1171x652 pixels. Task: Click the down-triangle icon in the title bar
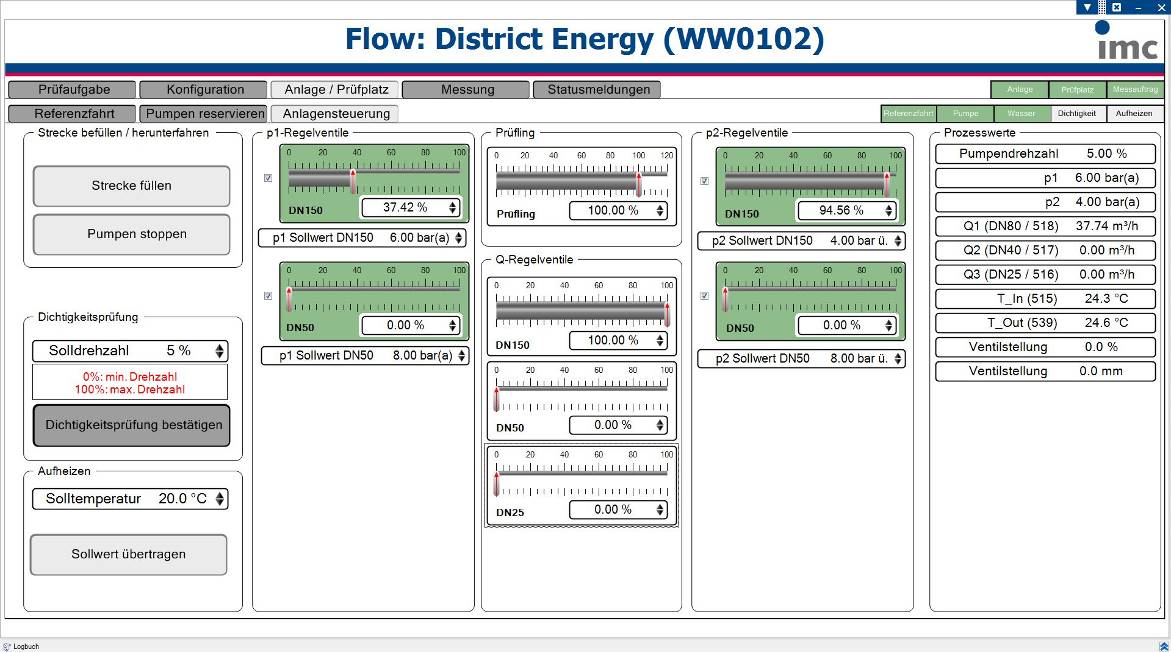(1088, 7)
